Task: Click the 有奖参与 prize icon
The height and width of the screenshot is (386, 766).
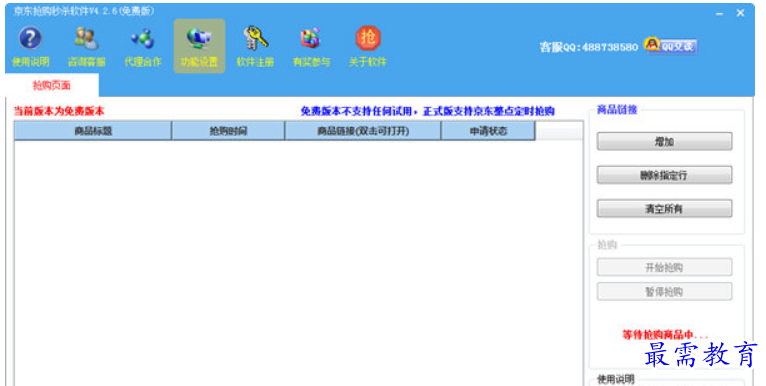Action: [x=311, y=46]
